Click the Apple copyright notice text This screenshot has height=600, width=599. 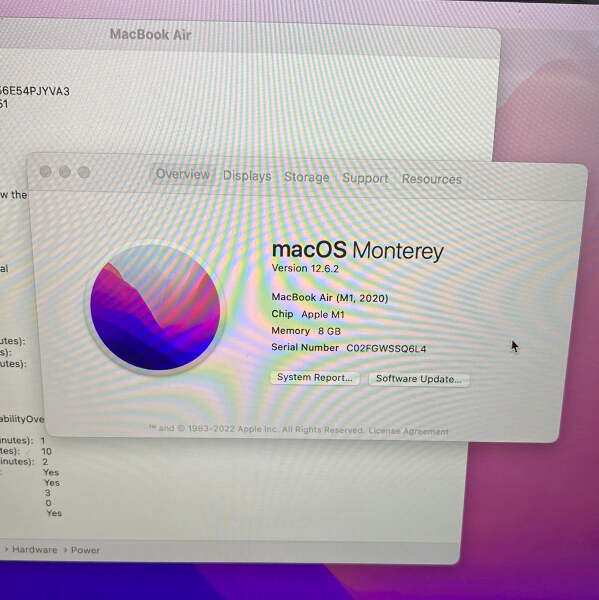pyautogui.click(x=256, y=429)
